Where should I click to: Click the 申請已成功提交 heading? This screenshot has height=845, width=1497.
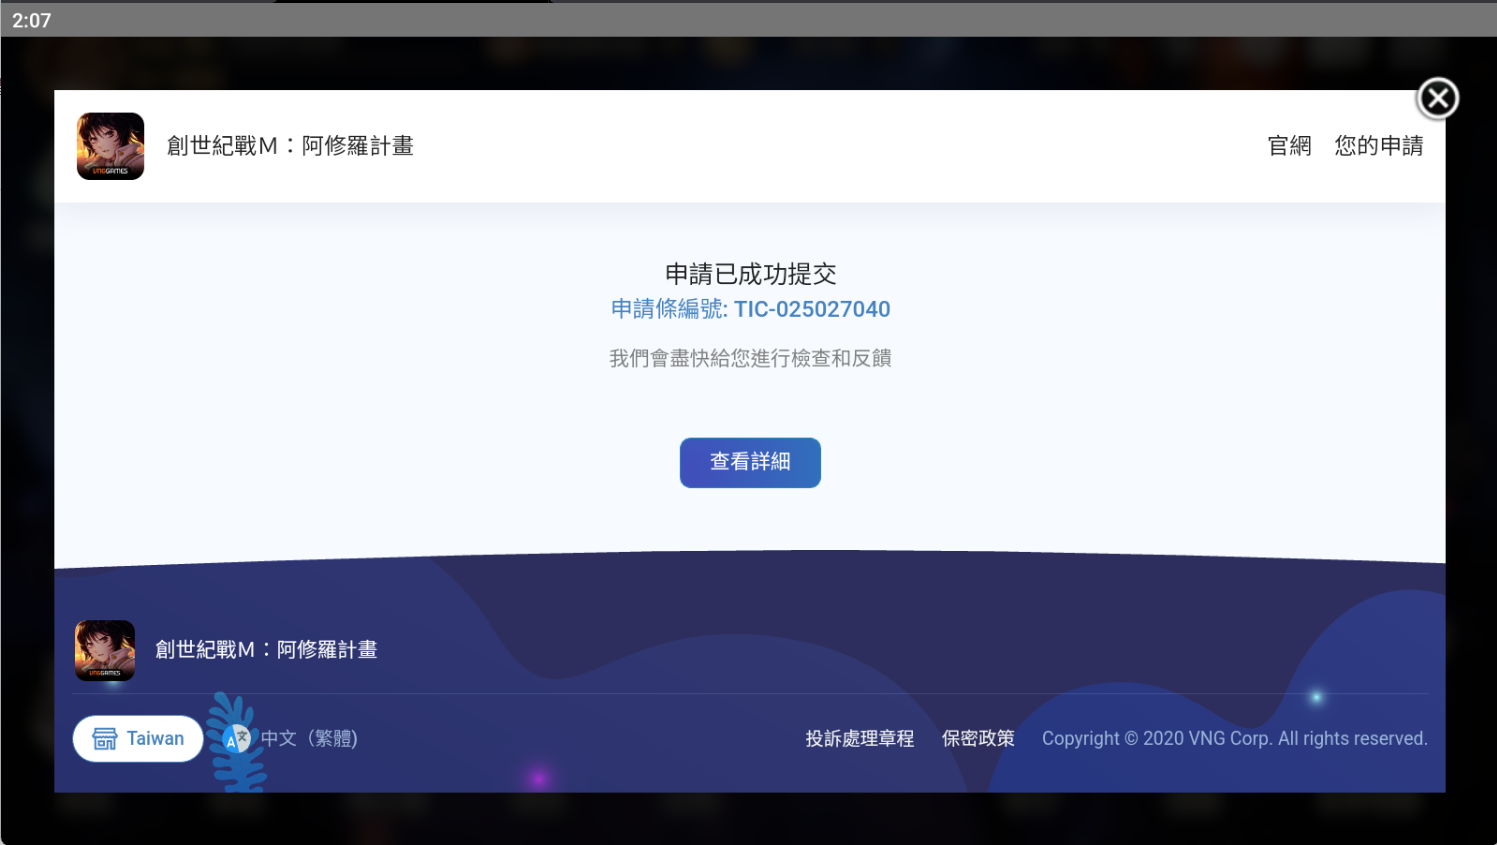coord(750,274)
